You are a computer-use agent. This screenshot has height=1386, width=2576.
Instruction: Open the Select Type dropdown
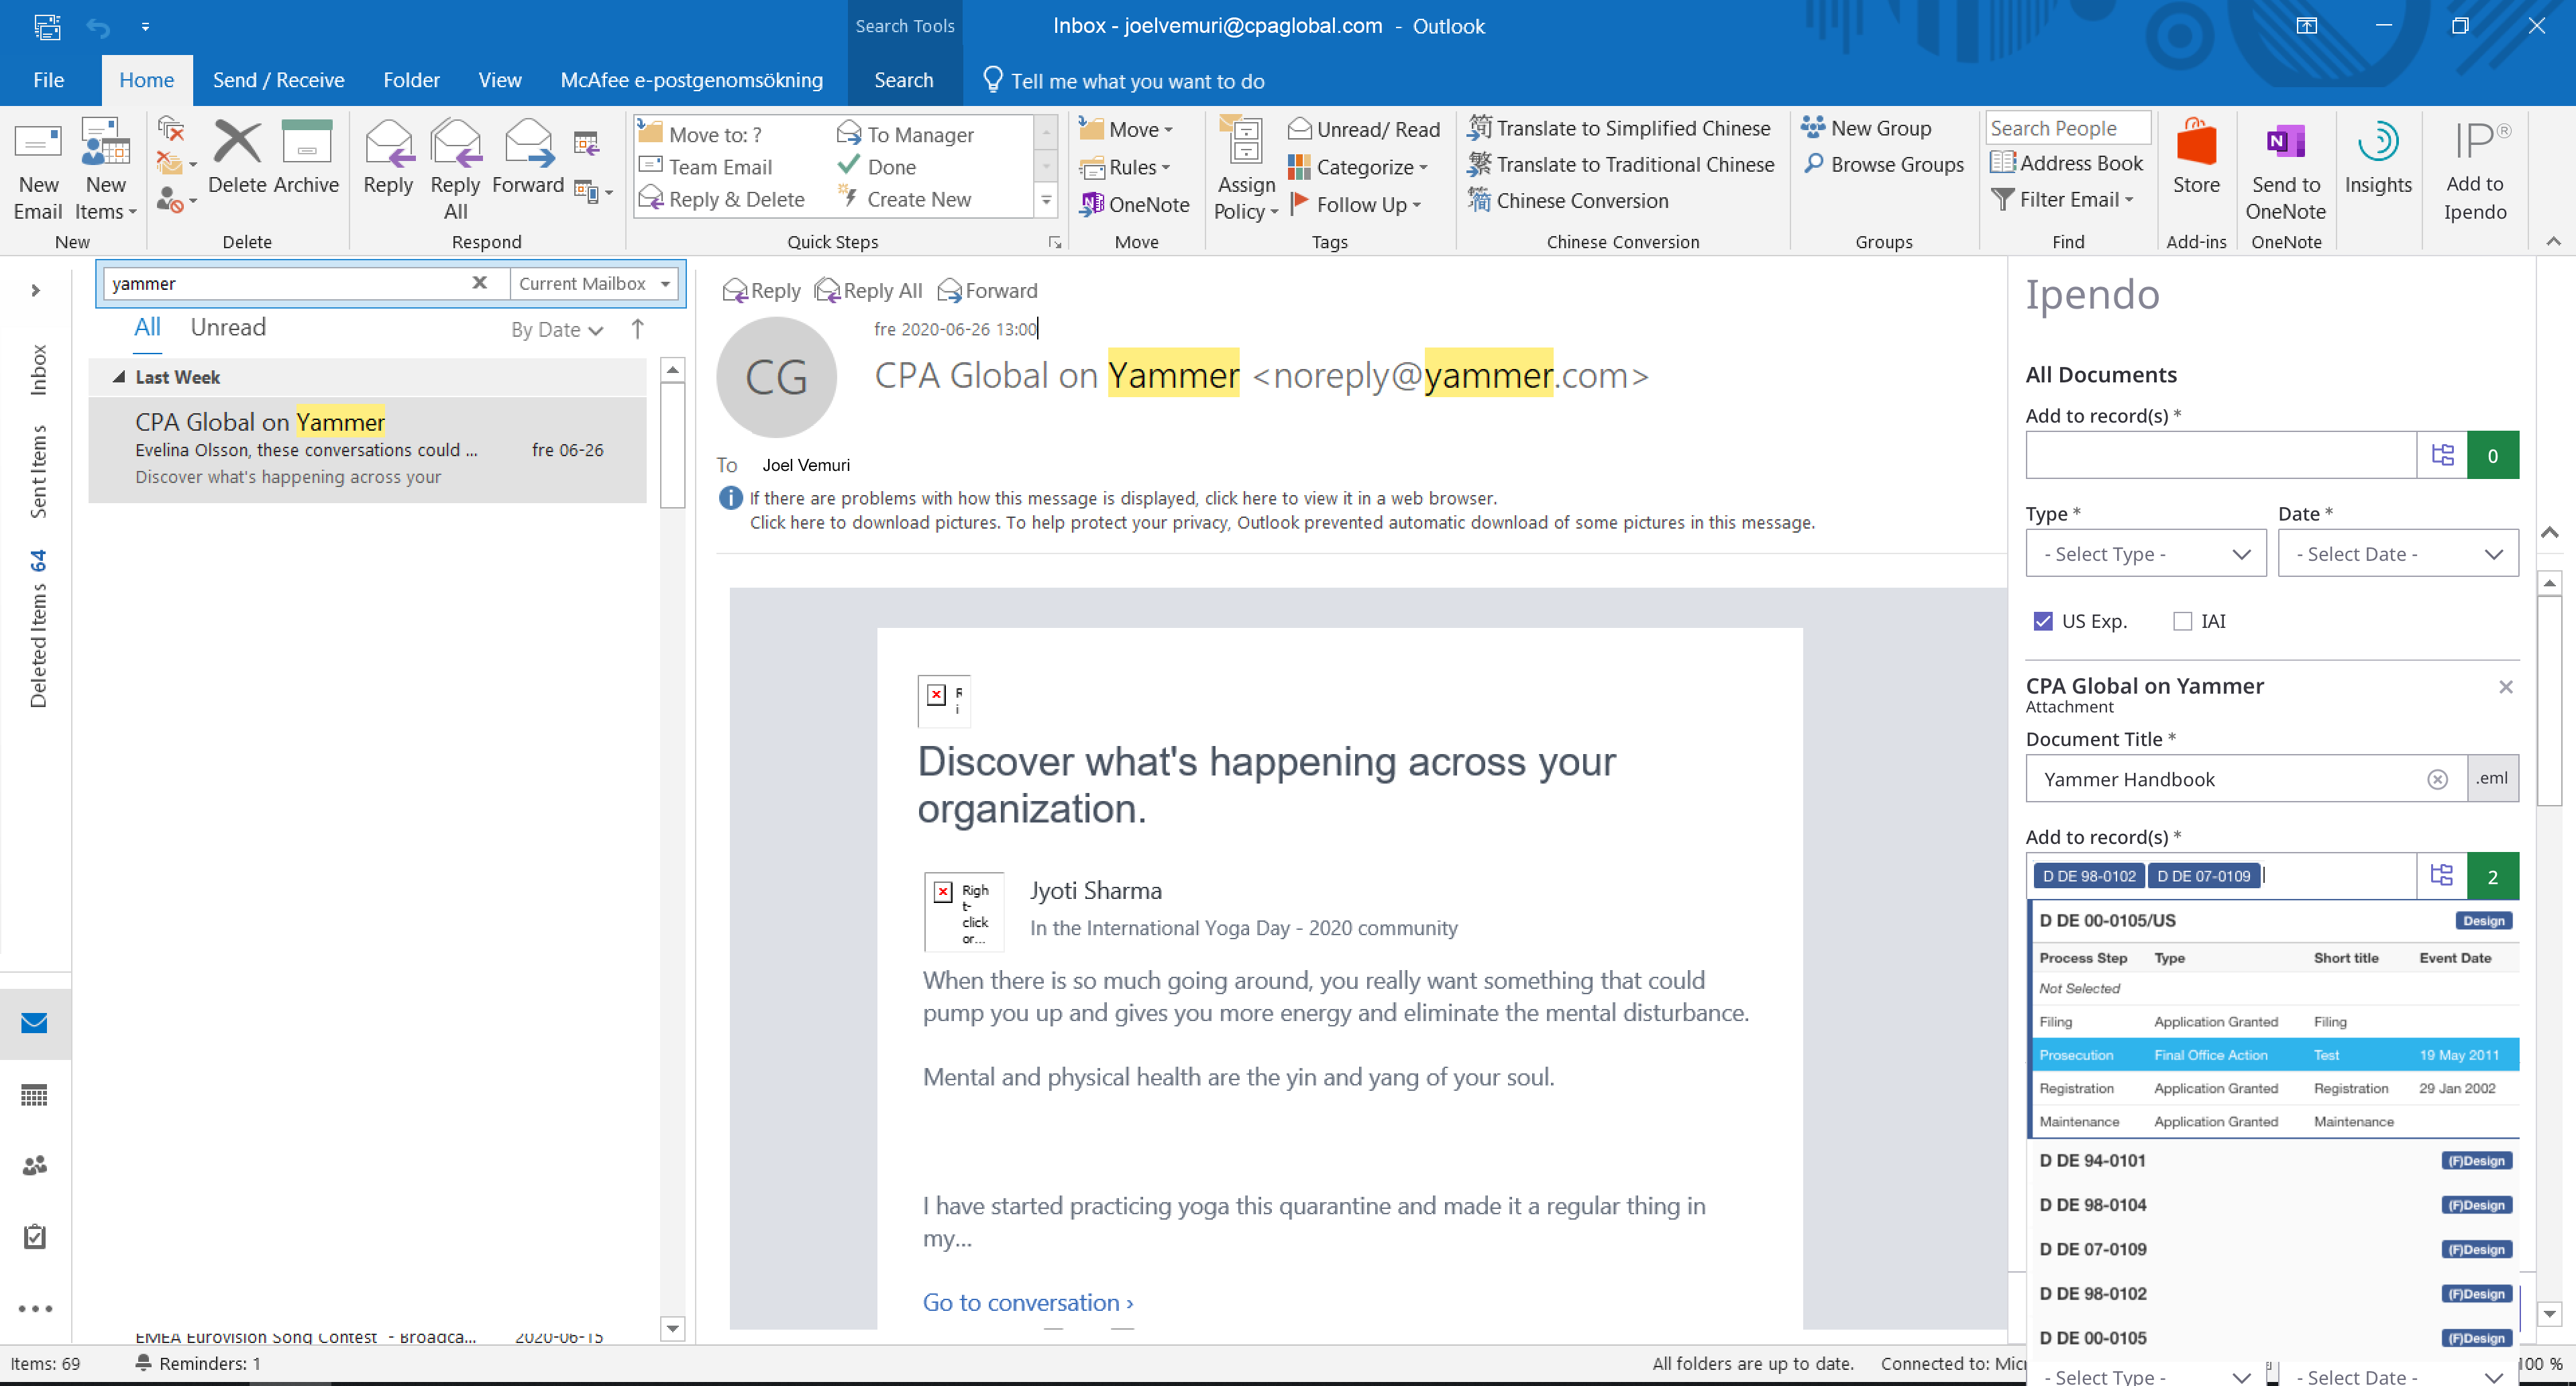point(2145,553)
